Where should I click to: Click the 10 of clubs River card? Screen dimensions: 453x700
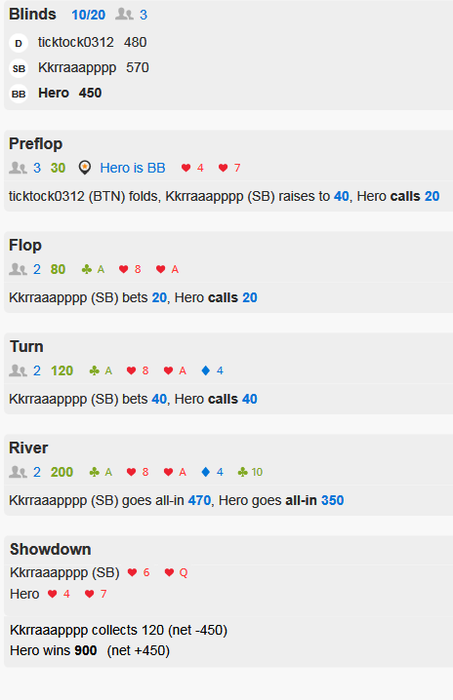(x=250, y=472)
